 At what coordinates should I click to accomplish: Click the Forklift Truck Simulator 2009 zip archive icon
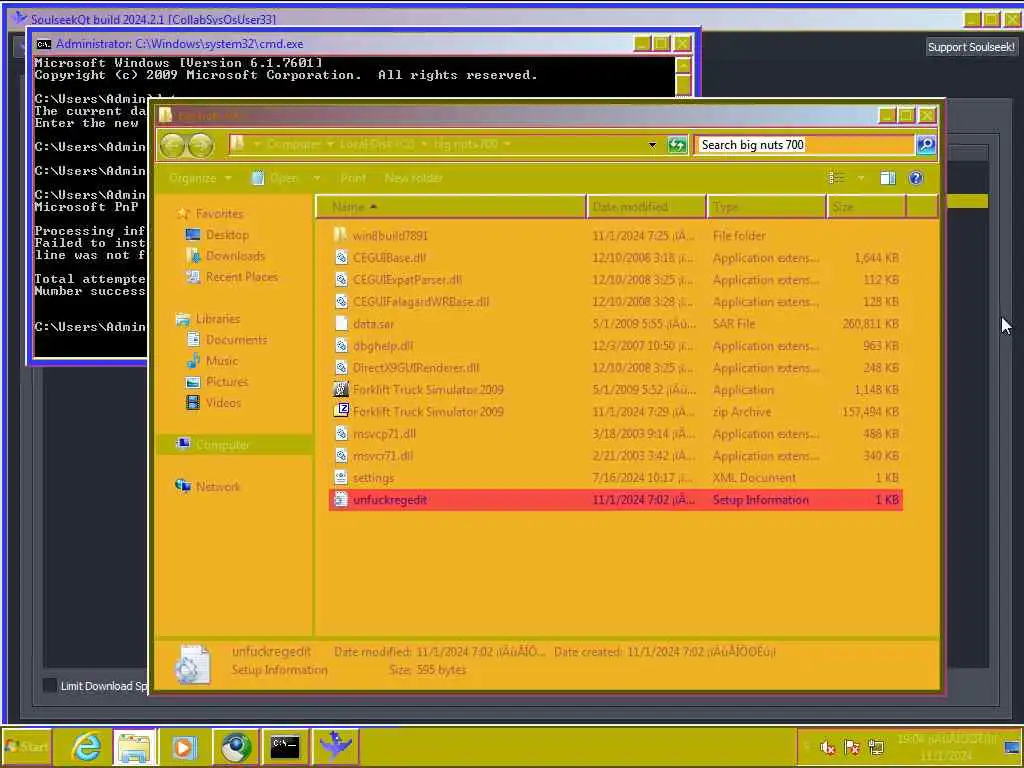click(x=341, y=411)
